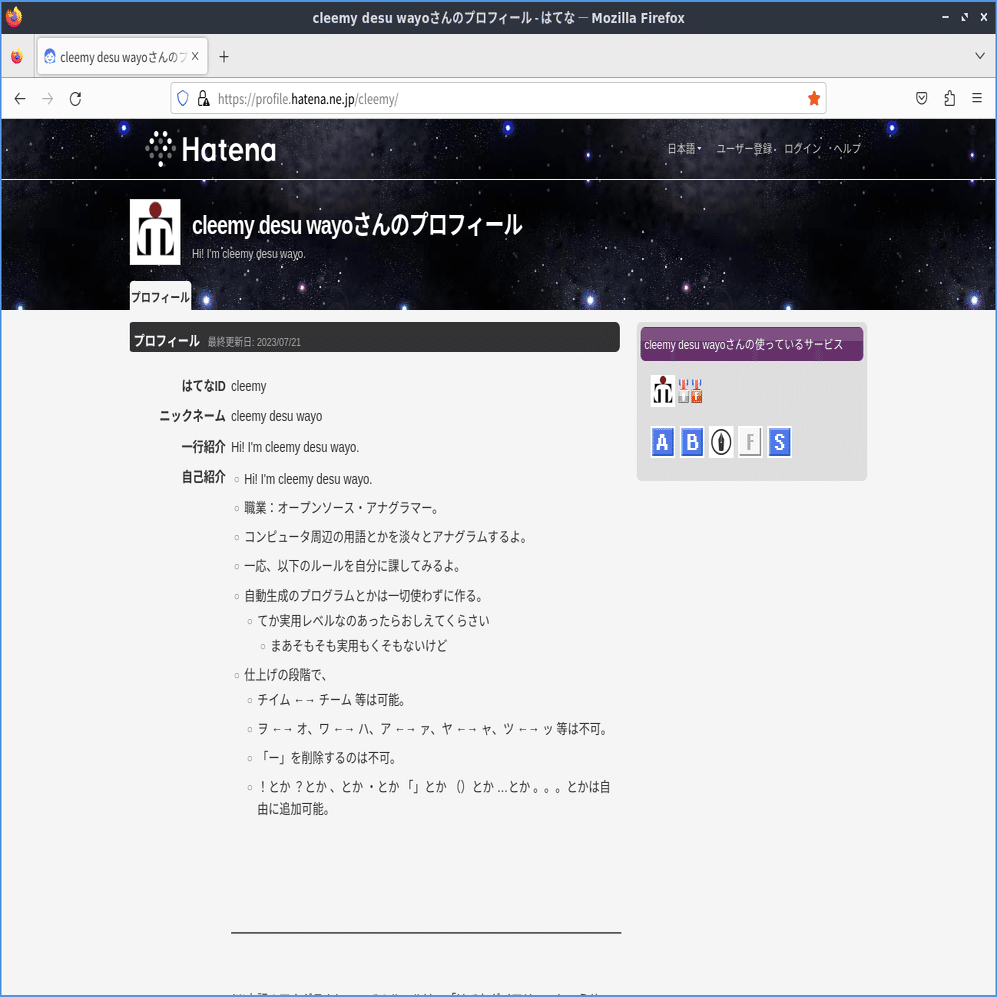Open Hatena Blog pen service icon

pos(721,441)
